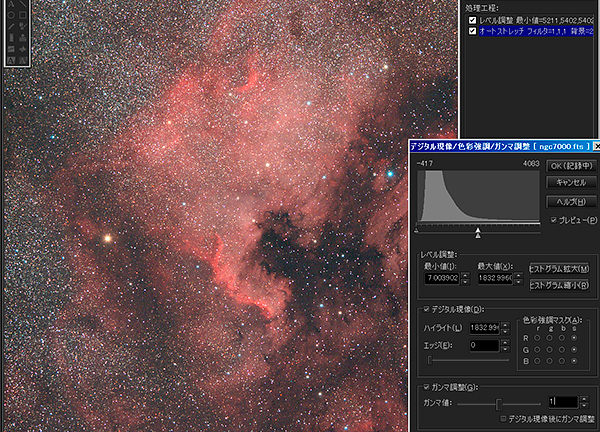Decrease ハイライト value with down arrow

pos(505,331)
